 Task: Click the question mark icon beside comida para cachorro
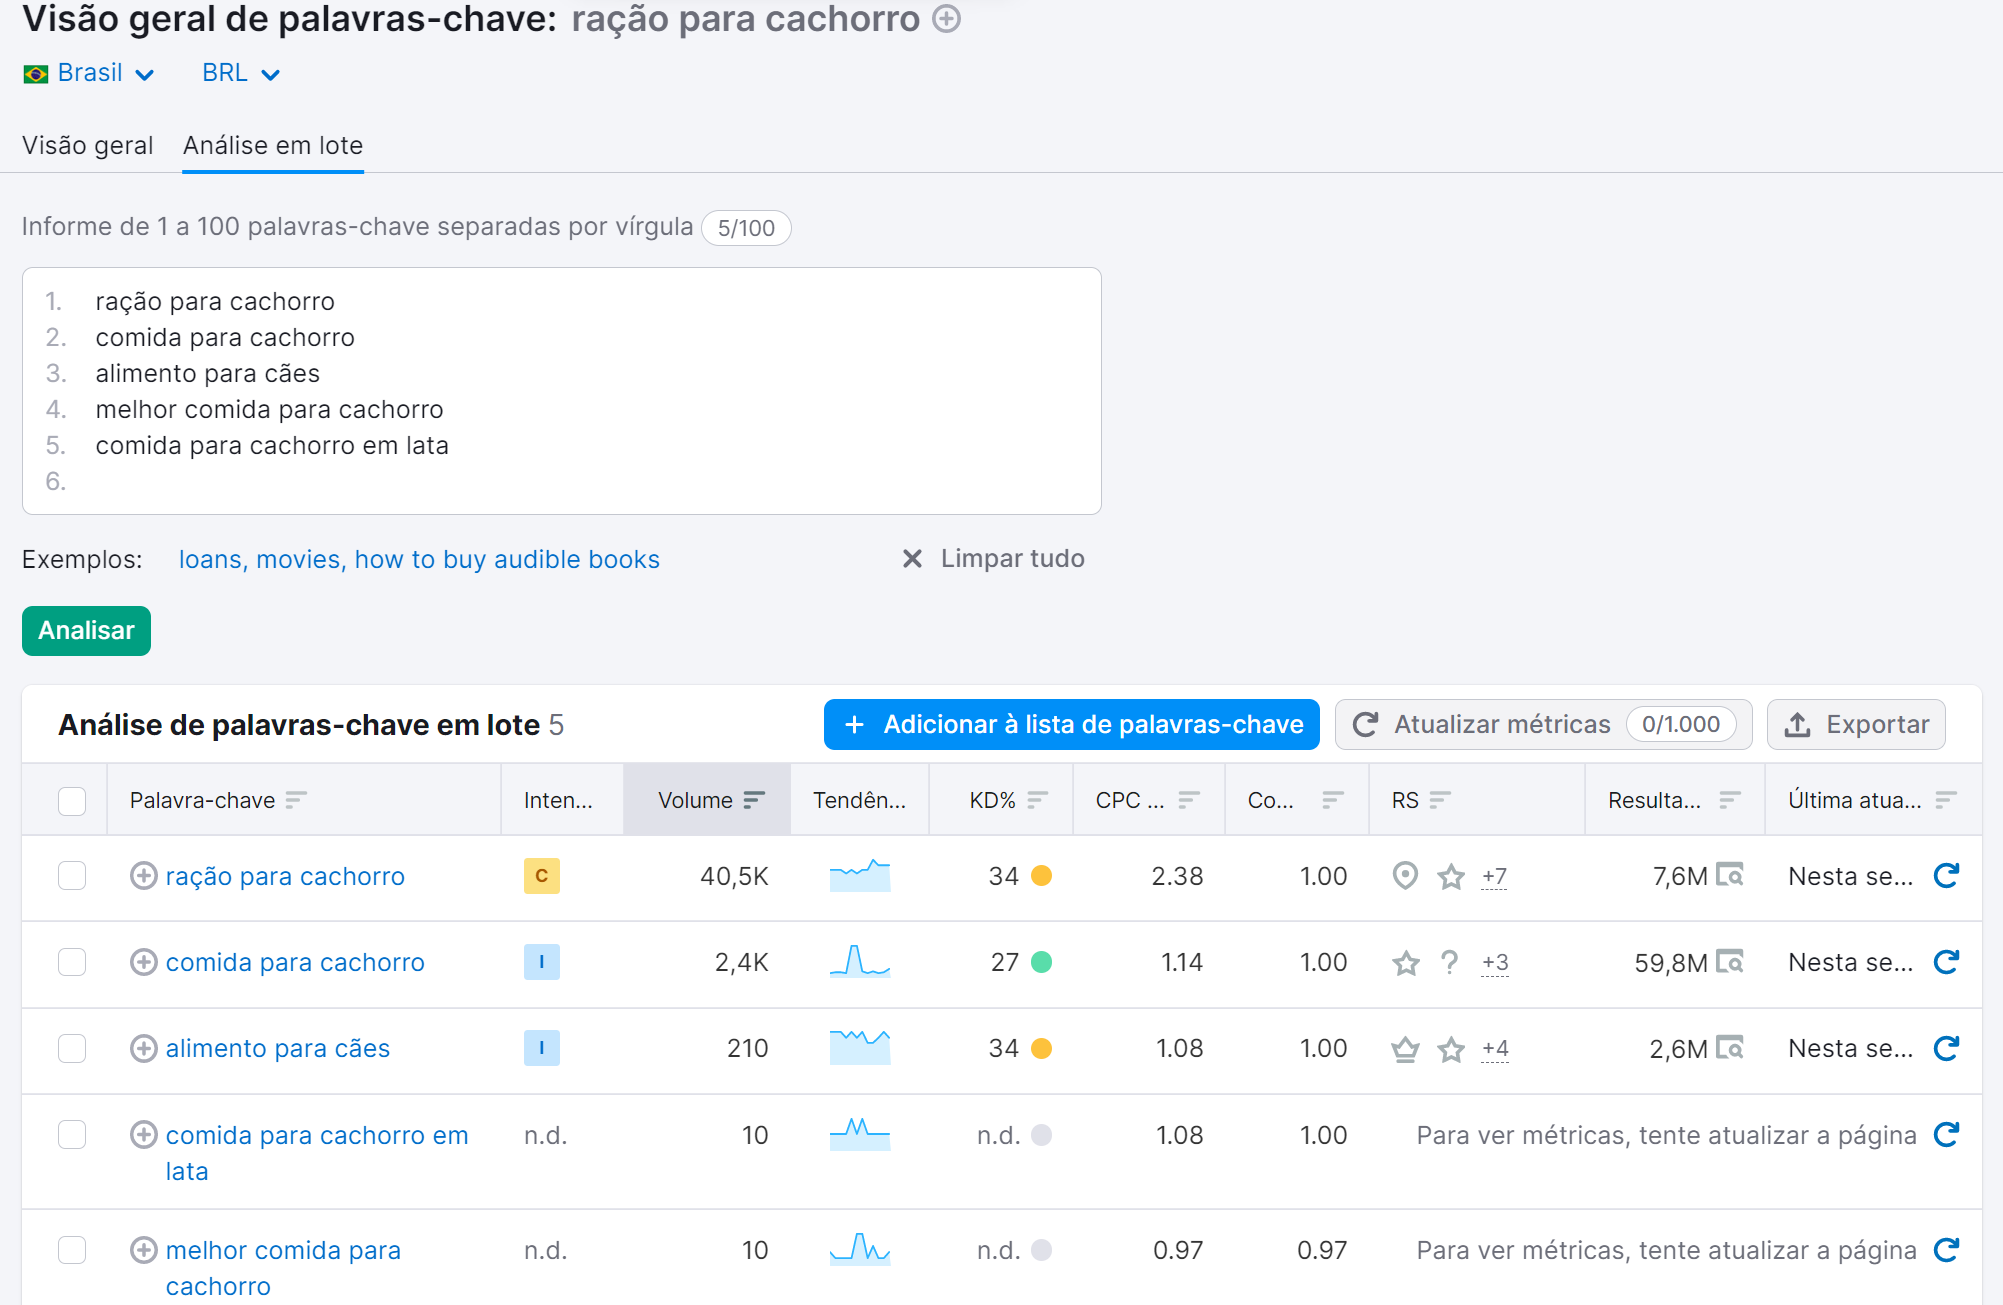[1449, 963]
